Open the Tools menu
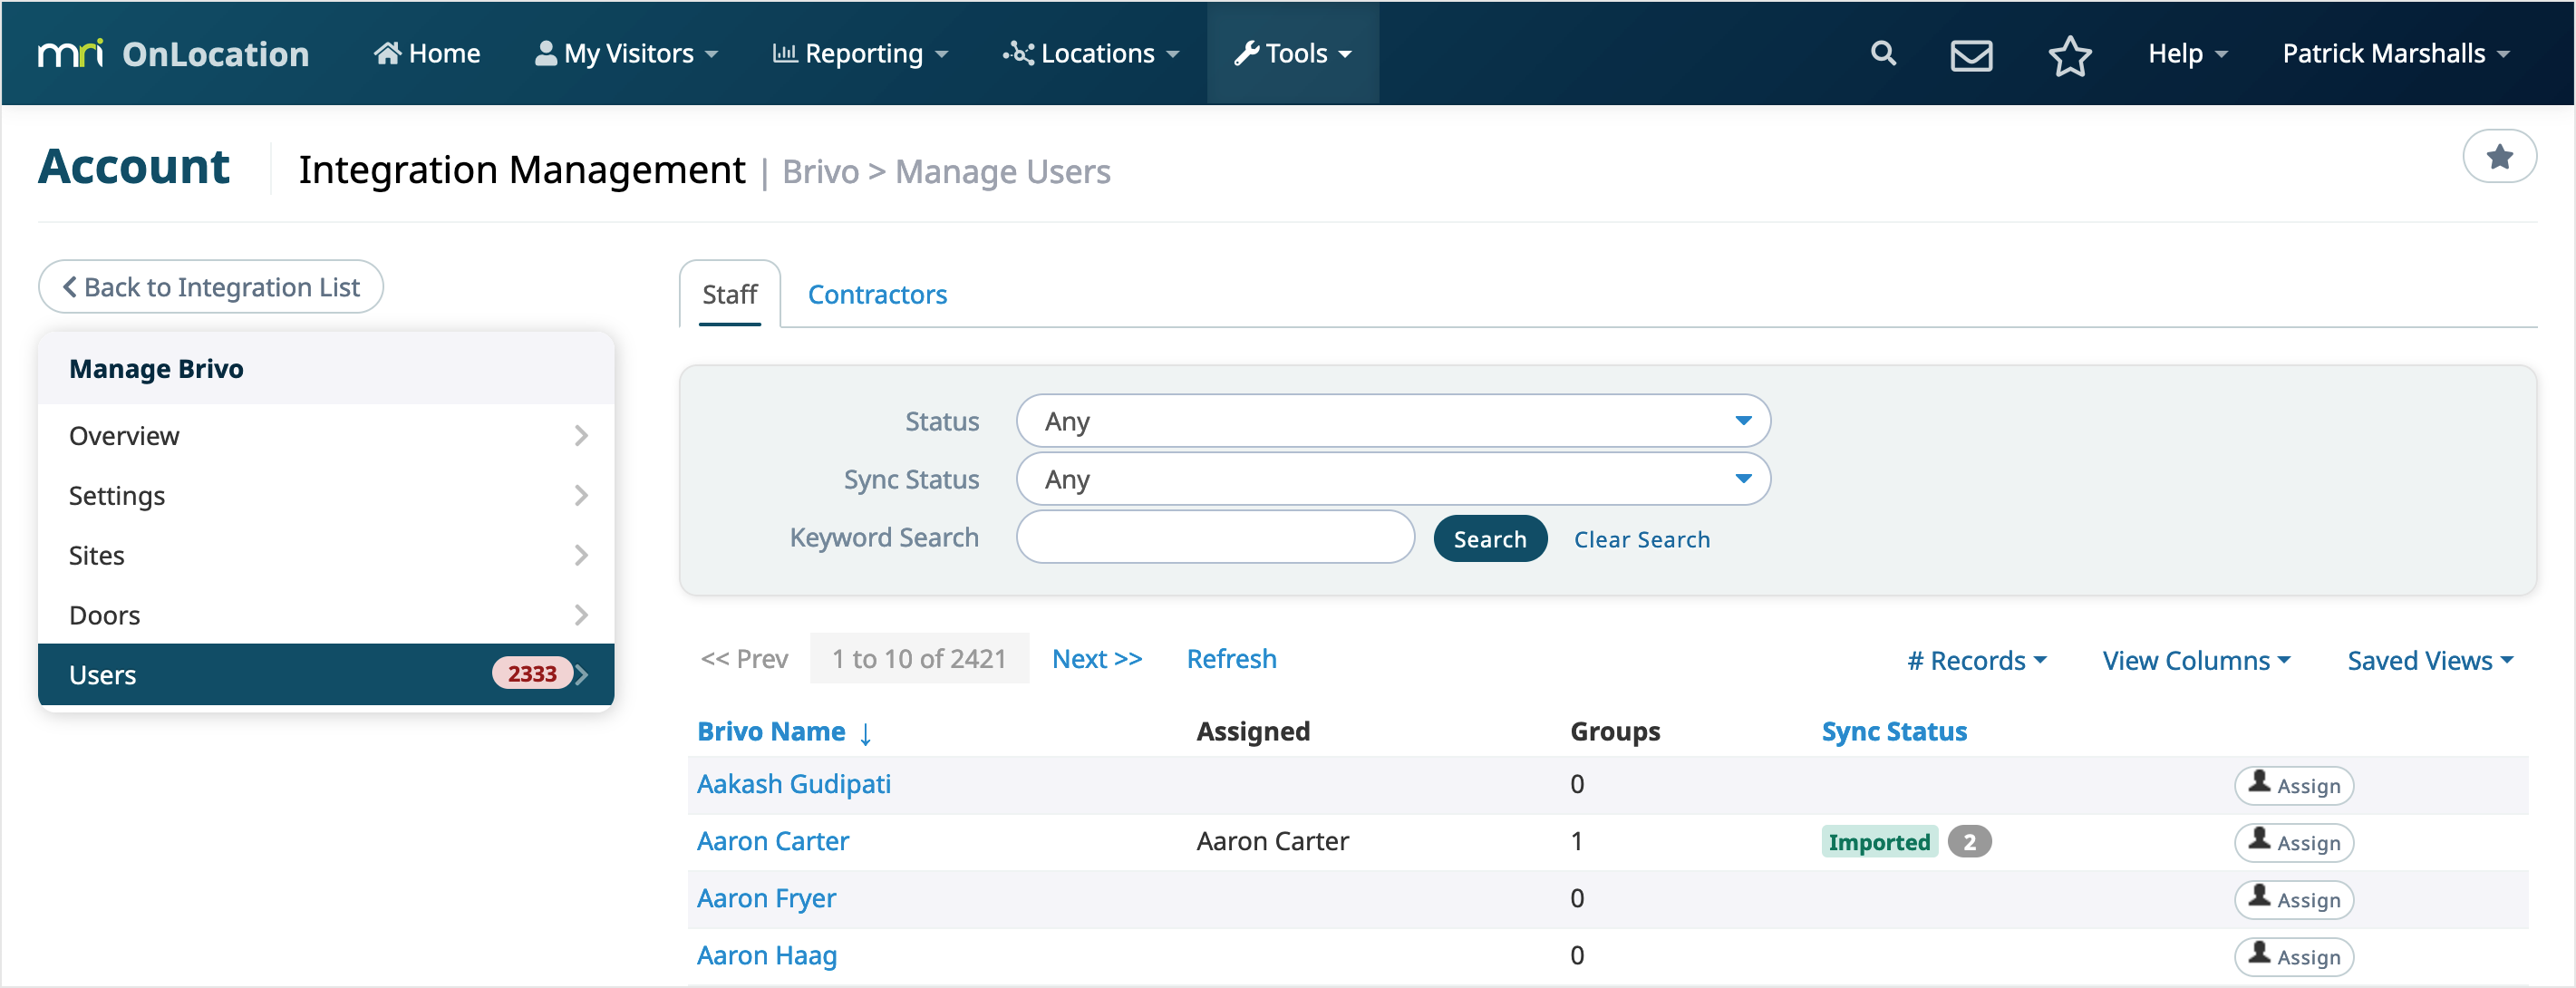The image size is (2576, 988). [x=1292, y=53]
